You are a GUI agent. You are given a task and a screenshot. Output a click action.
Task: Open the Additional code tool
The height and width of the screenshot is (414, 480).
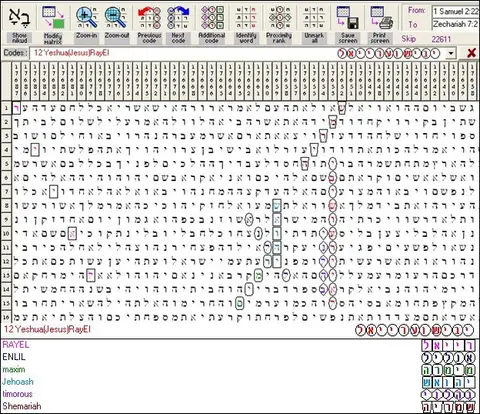pyautogui.click(x=212, y=18)
